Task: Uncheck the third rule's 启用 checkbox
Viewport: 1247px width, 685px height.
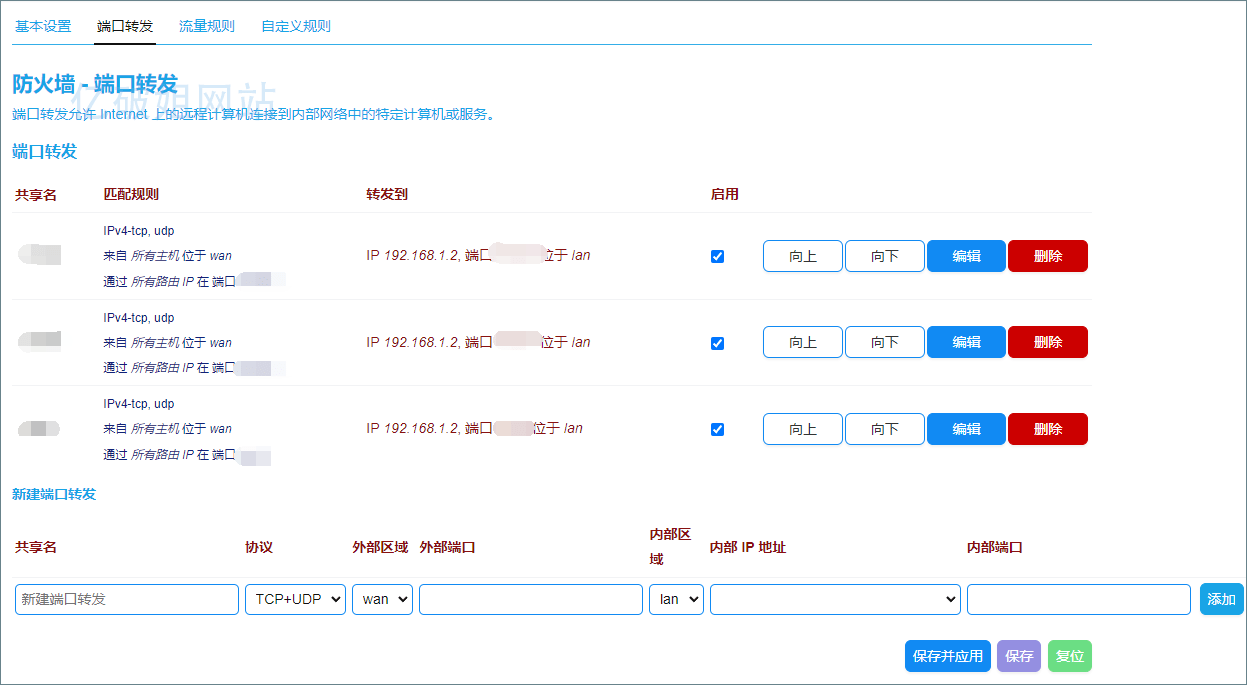Action: coord(717,429)
